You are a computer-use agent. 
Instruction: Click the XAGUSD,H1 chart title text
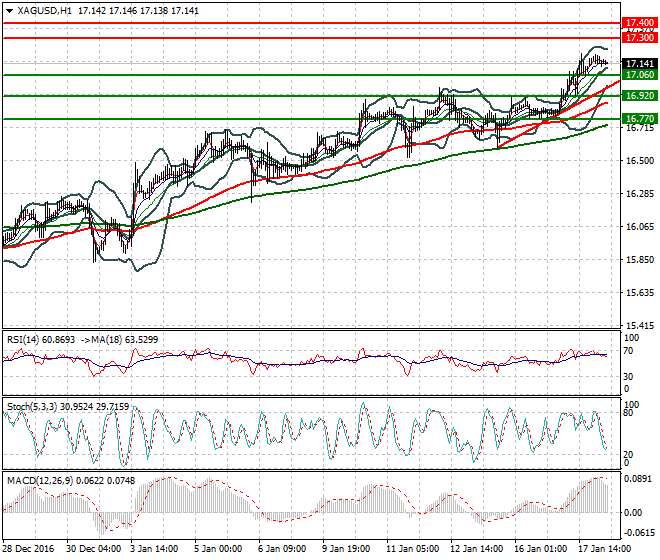coord(44,11)
